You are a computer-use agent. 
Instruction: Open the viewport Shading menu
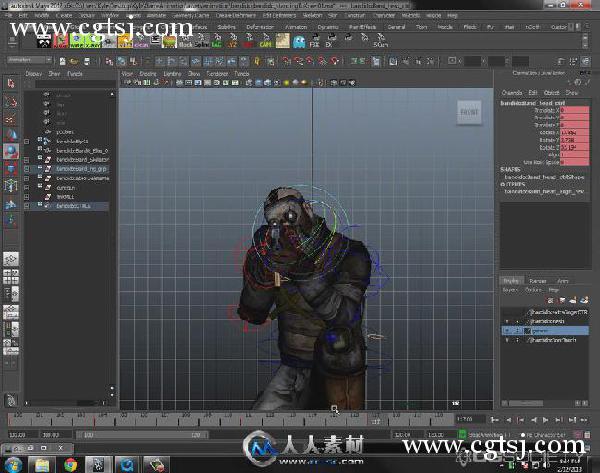(148, 74)
